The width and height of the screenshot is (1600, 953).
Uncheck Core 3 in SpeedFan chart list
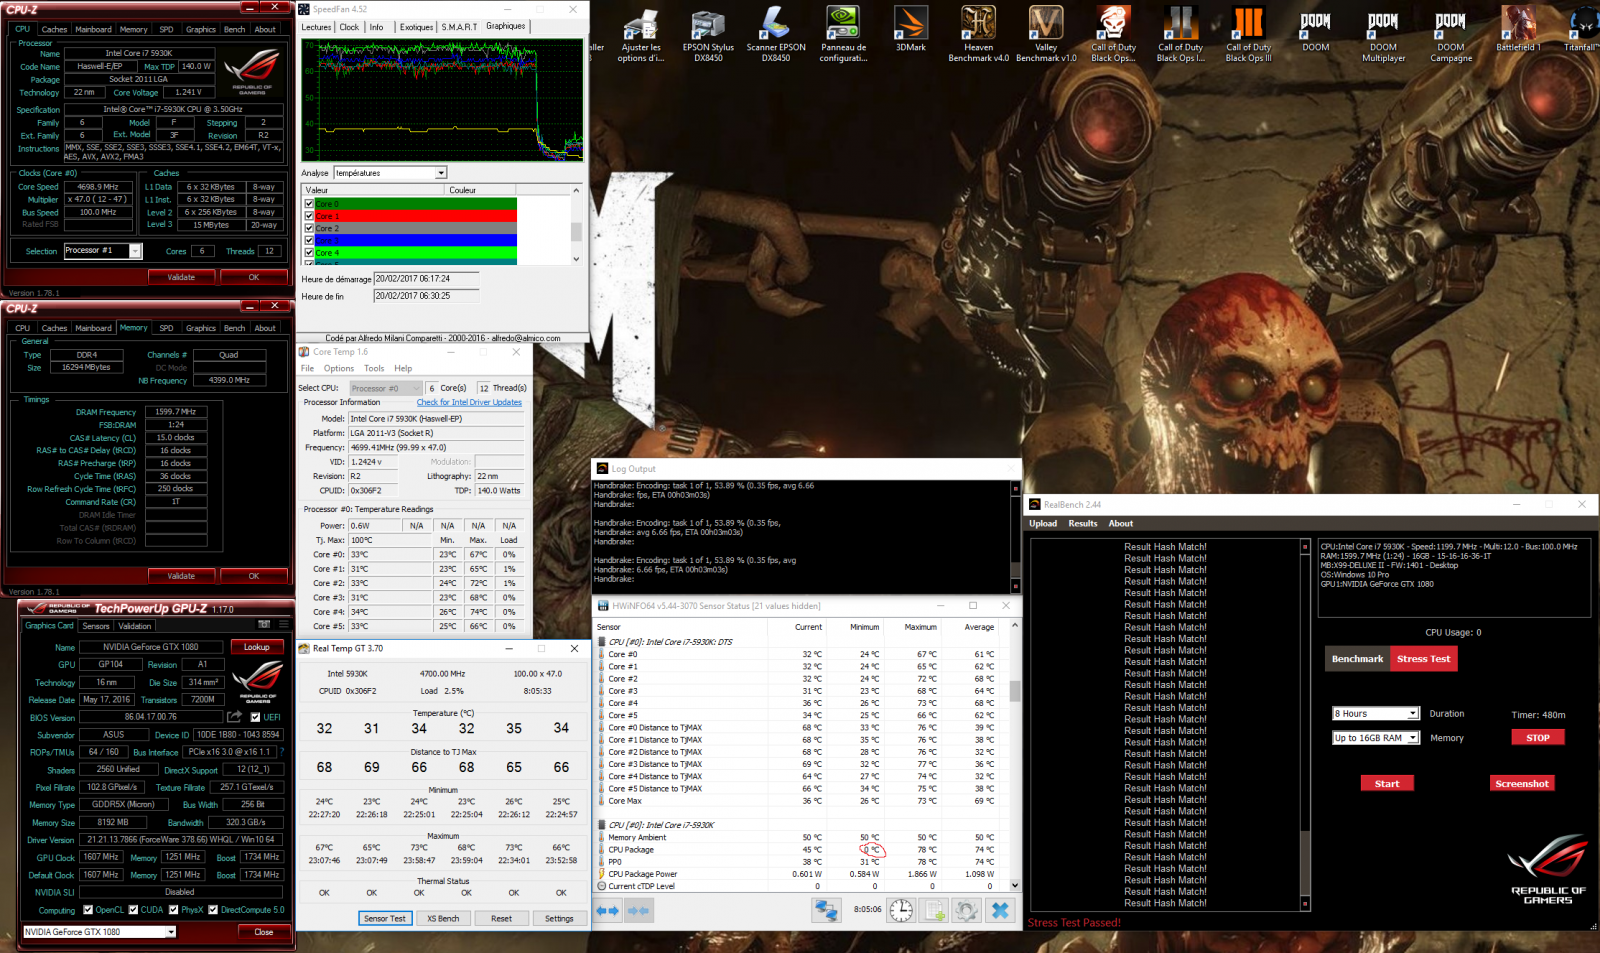point(309,240)
